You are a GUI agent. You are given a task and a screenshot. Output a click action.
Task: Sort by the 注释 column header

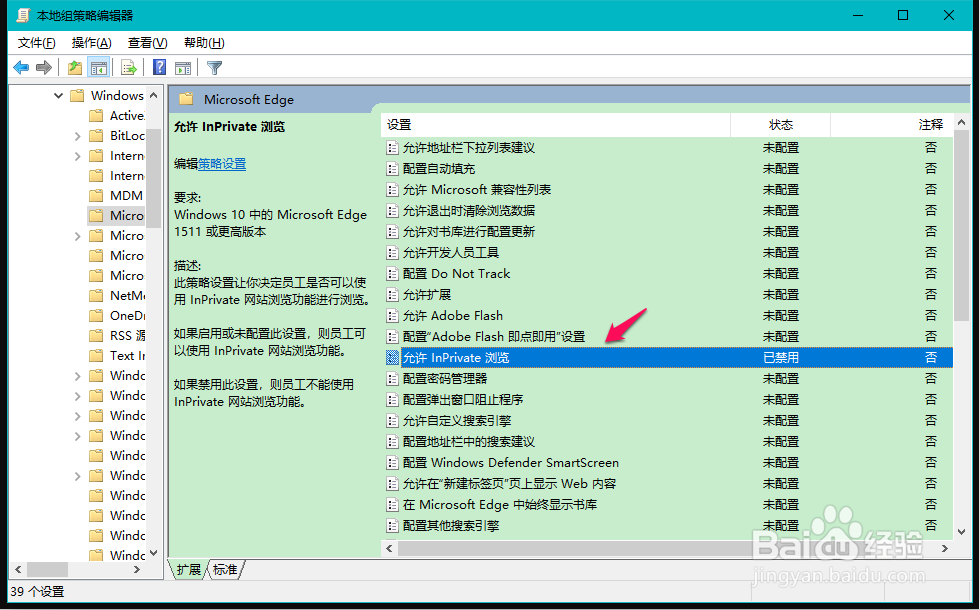click(892, 125)
